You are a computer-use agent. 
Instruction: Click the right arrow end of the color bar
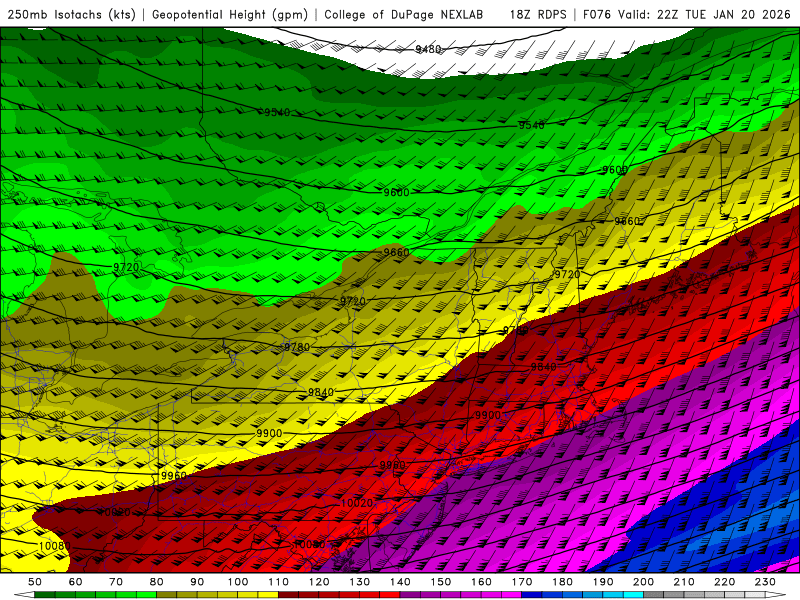coord(776,594)
